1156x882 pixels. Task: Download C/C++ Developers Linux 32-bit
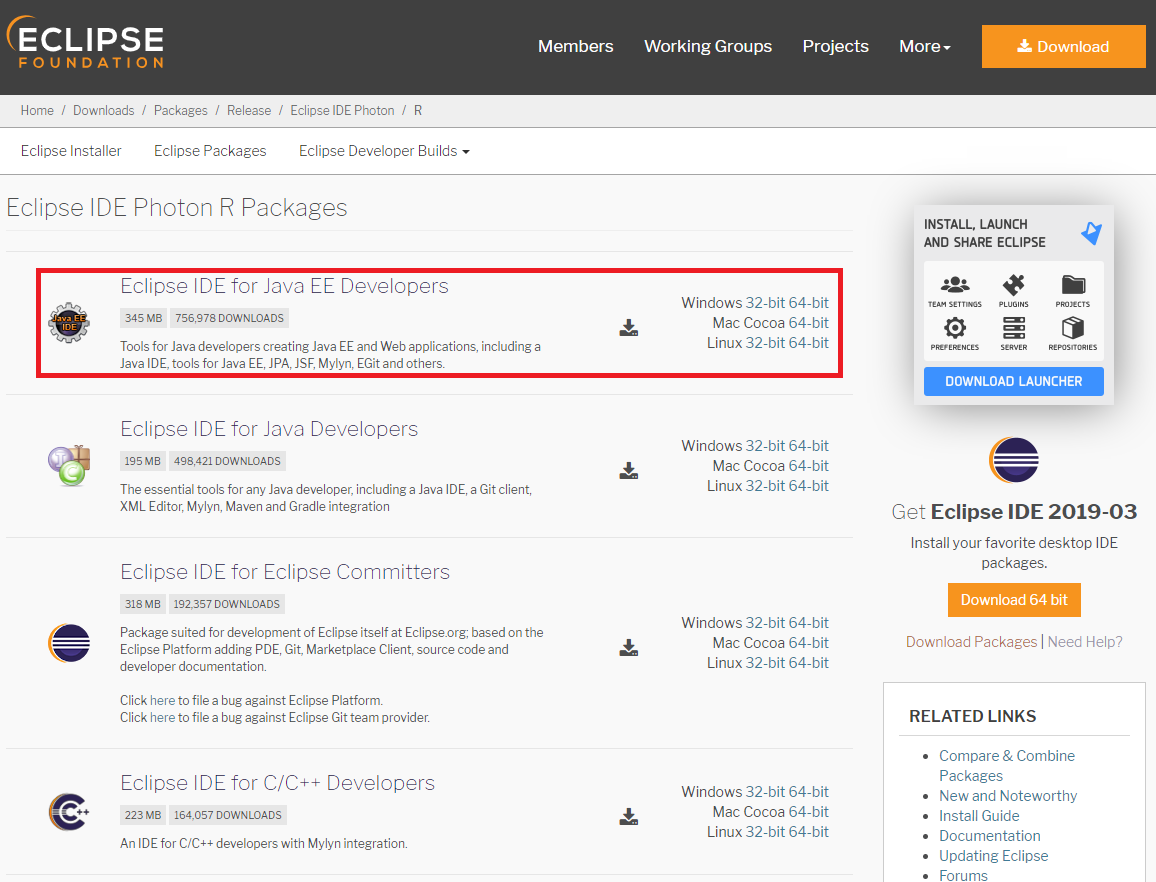pos(765,832)
